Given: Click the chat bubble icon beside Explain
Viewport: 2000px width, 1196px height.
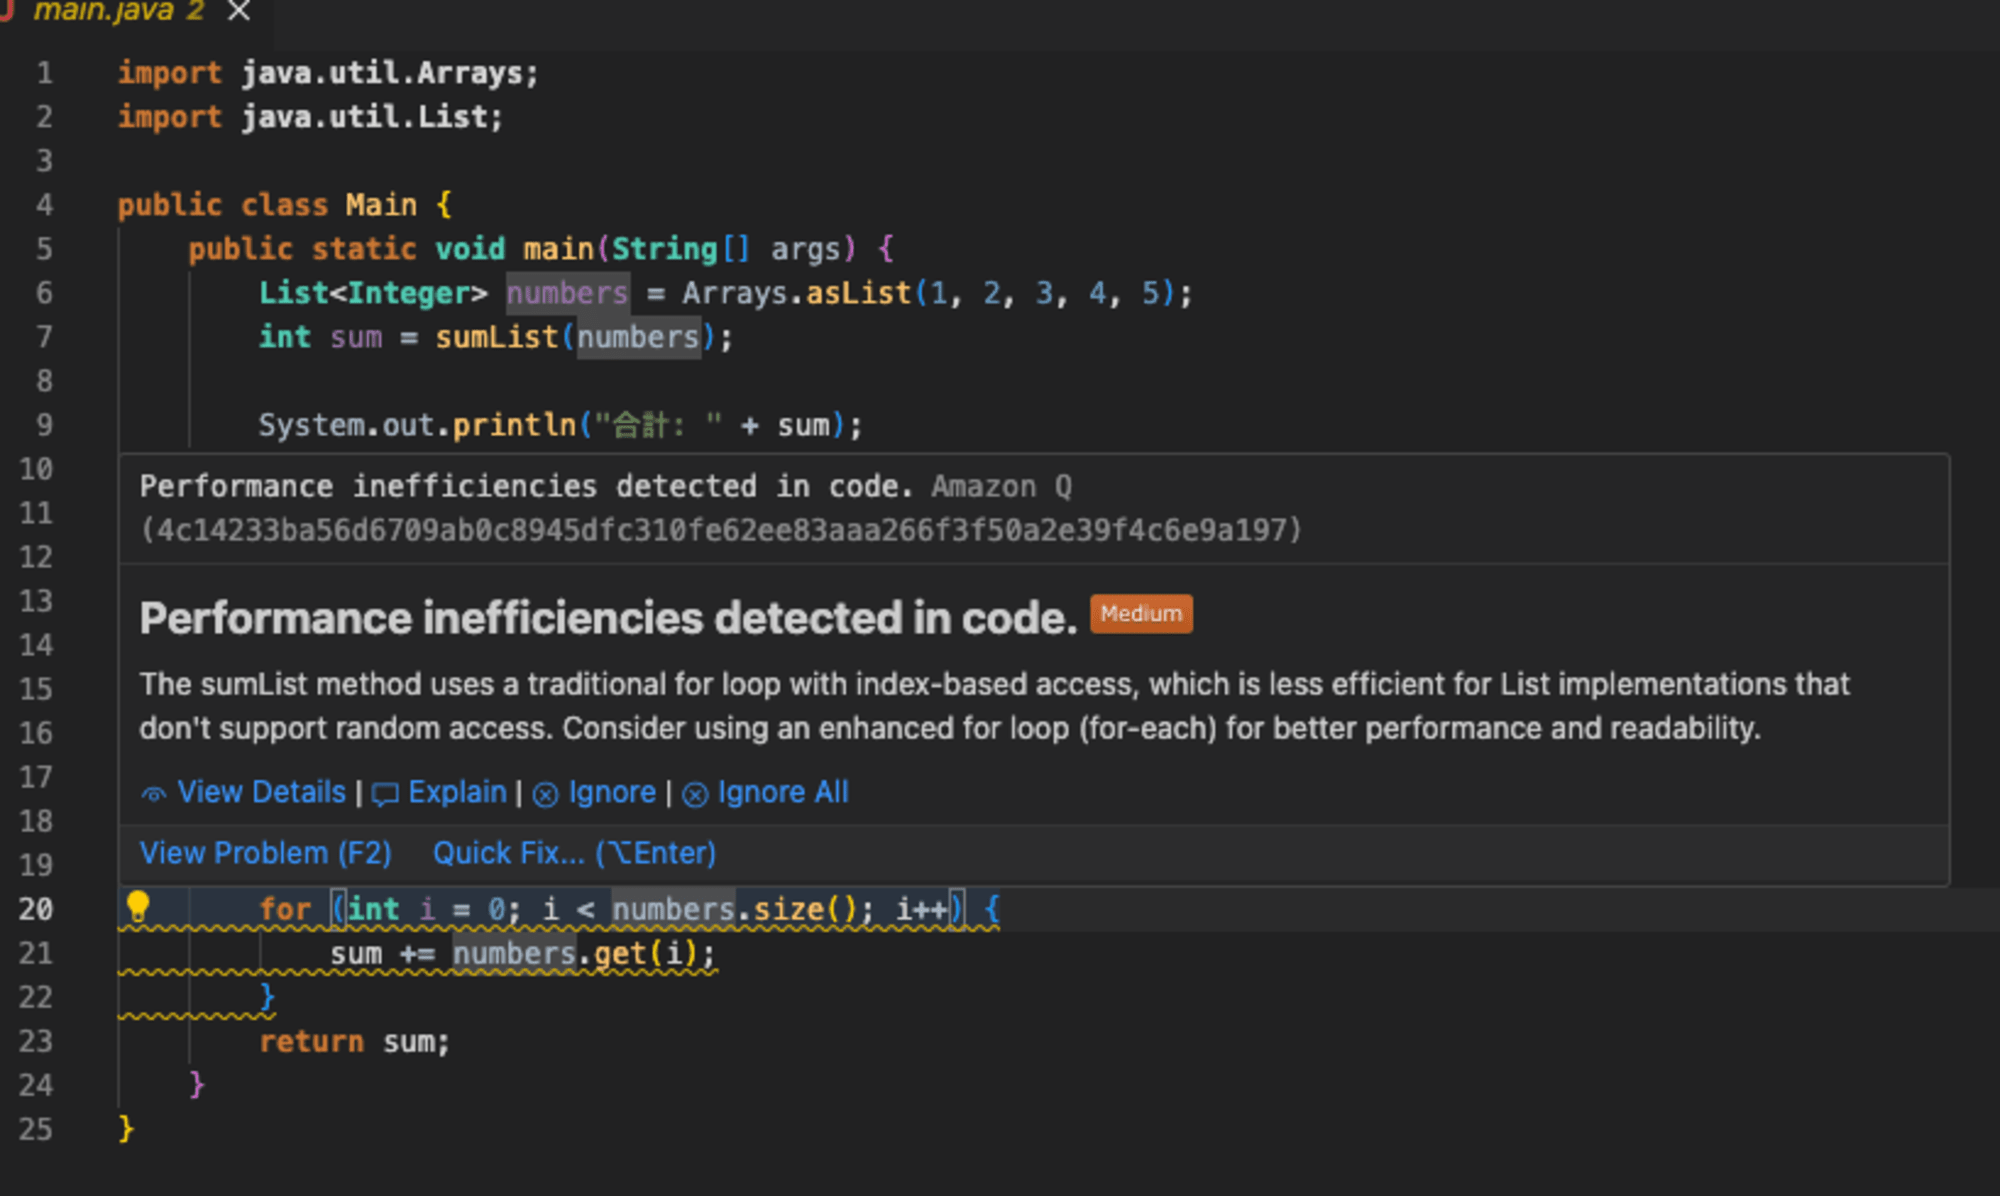Looking at the screenshot, I should (x=385, y=794).
